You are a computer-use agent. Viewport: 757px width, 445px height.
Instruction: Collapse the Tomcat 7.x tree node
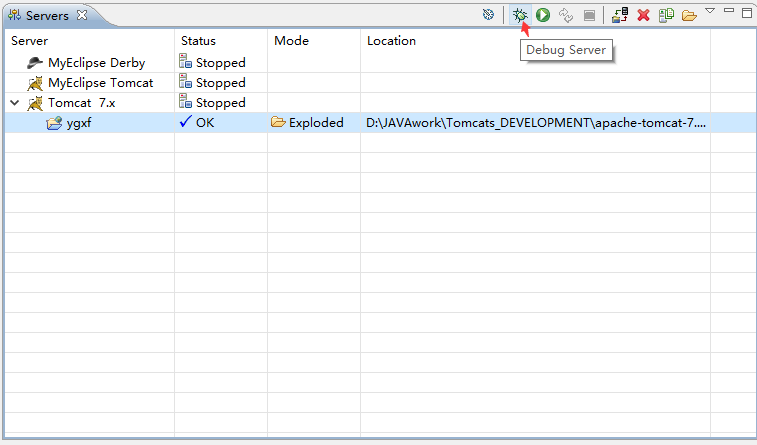pos(15,103)
